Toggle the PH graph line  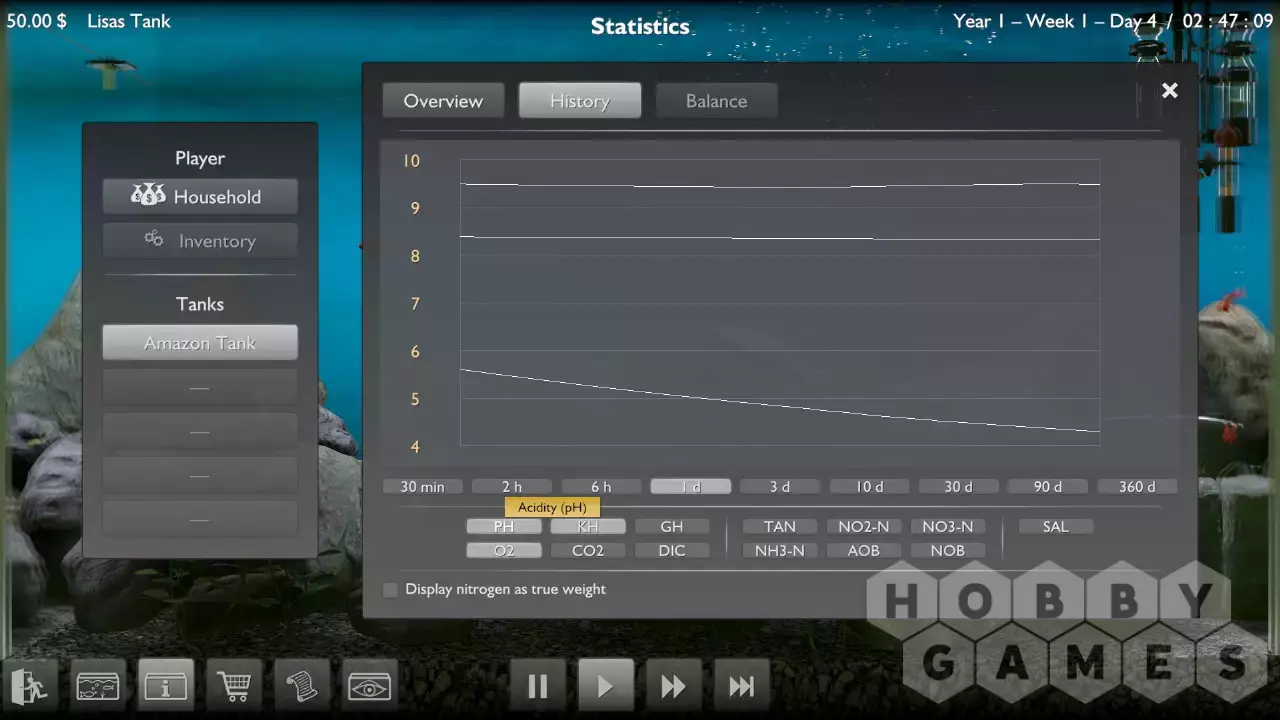504,527
